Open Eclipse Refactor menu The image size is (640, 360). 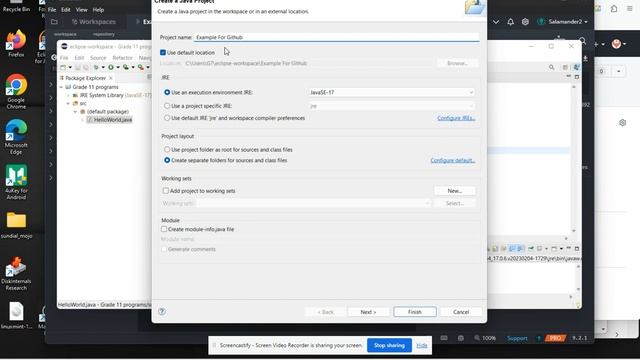122,58
